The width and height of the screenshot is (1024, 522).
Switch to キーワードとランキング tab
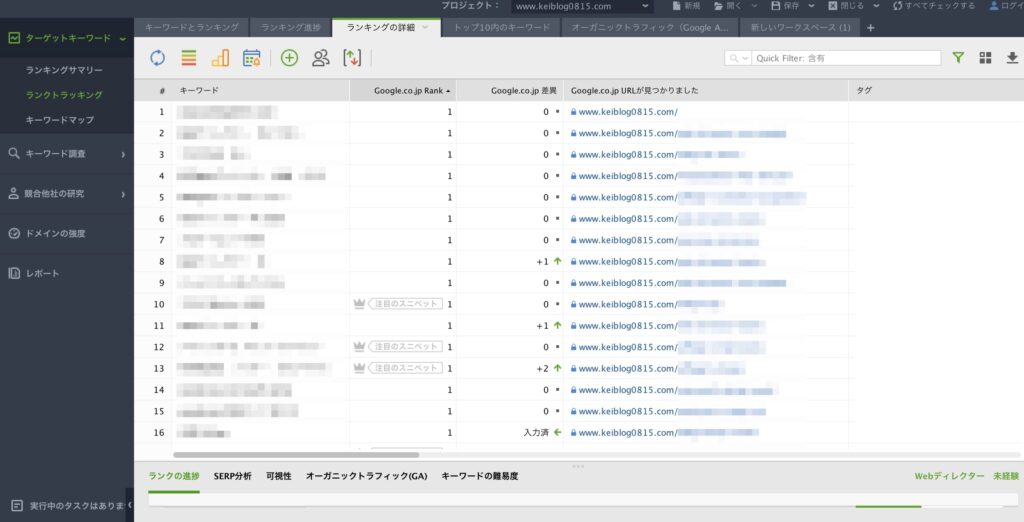click(191, 27)
